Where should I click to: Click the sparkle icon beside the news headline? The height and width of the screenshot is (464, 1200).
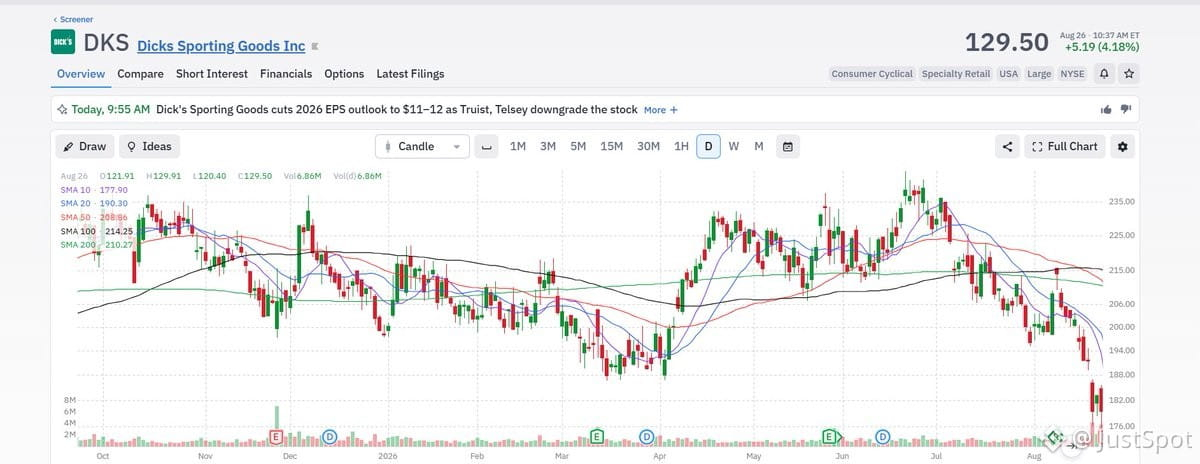63,110
